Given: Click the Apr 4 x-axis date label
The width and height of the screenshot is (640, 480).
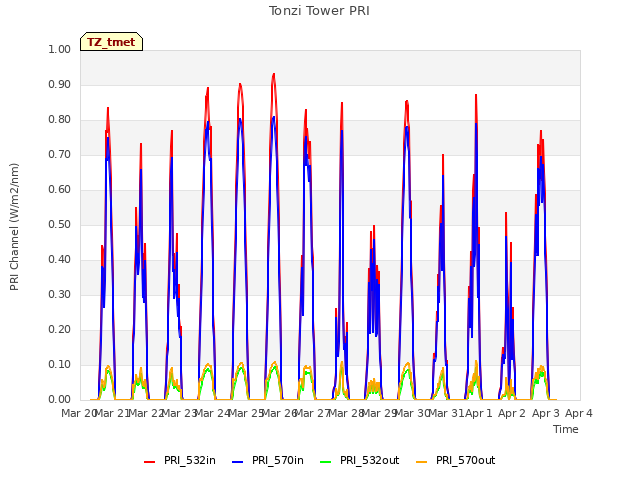Looking at the screenshot, I should pyautogui.click(x=578, y=413).
